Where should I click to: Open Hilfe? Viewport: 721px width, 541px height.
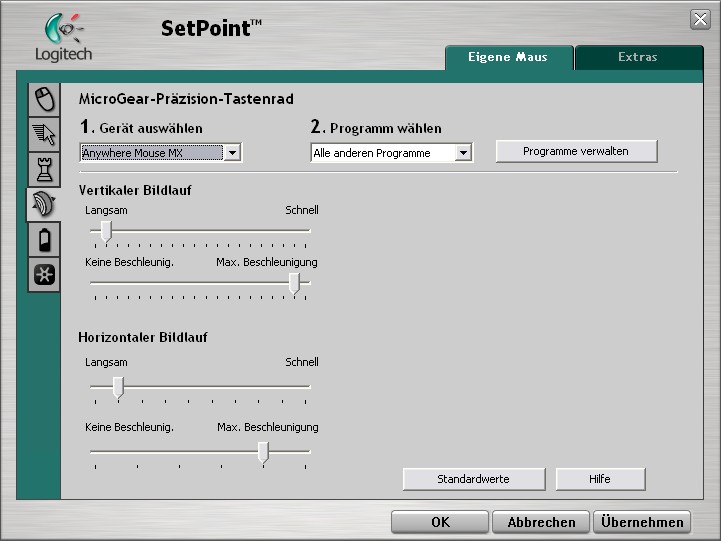click(x=600, y=479)
